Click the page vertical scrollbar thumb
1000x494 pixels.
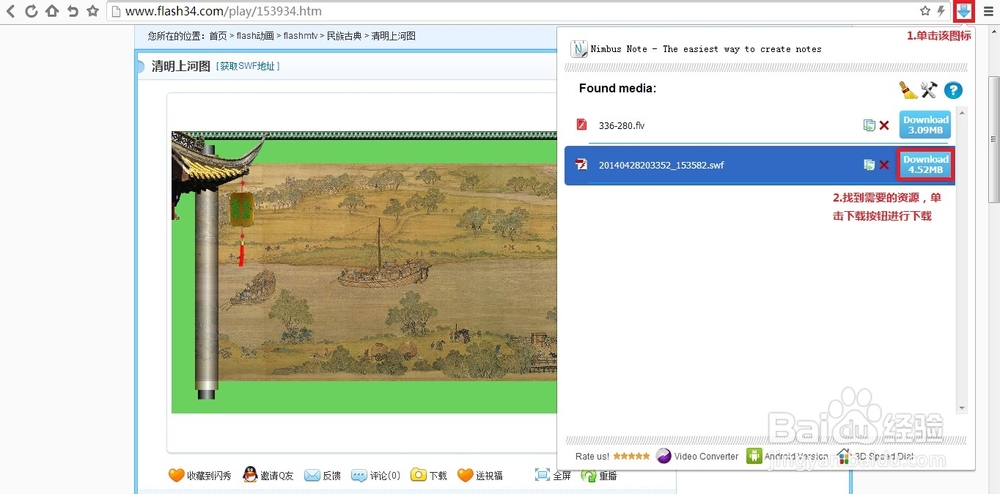(x=993, y=139)
